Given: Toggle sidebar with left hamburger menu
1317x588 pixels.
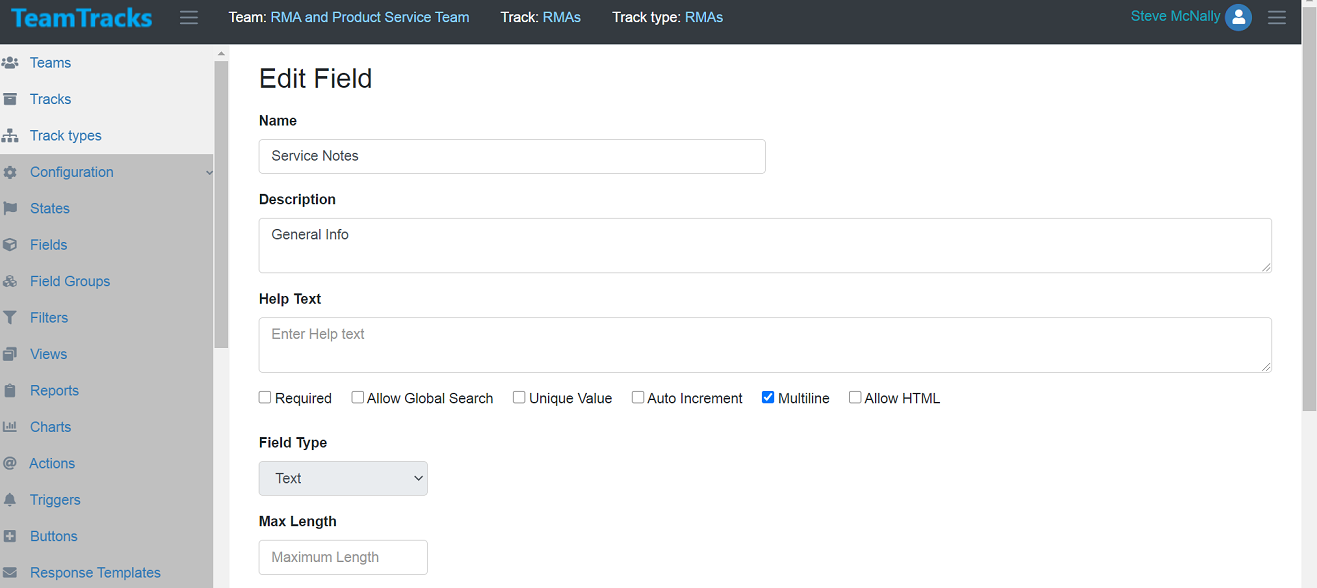Looking at the screenshot, I should pos(189,17).
